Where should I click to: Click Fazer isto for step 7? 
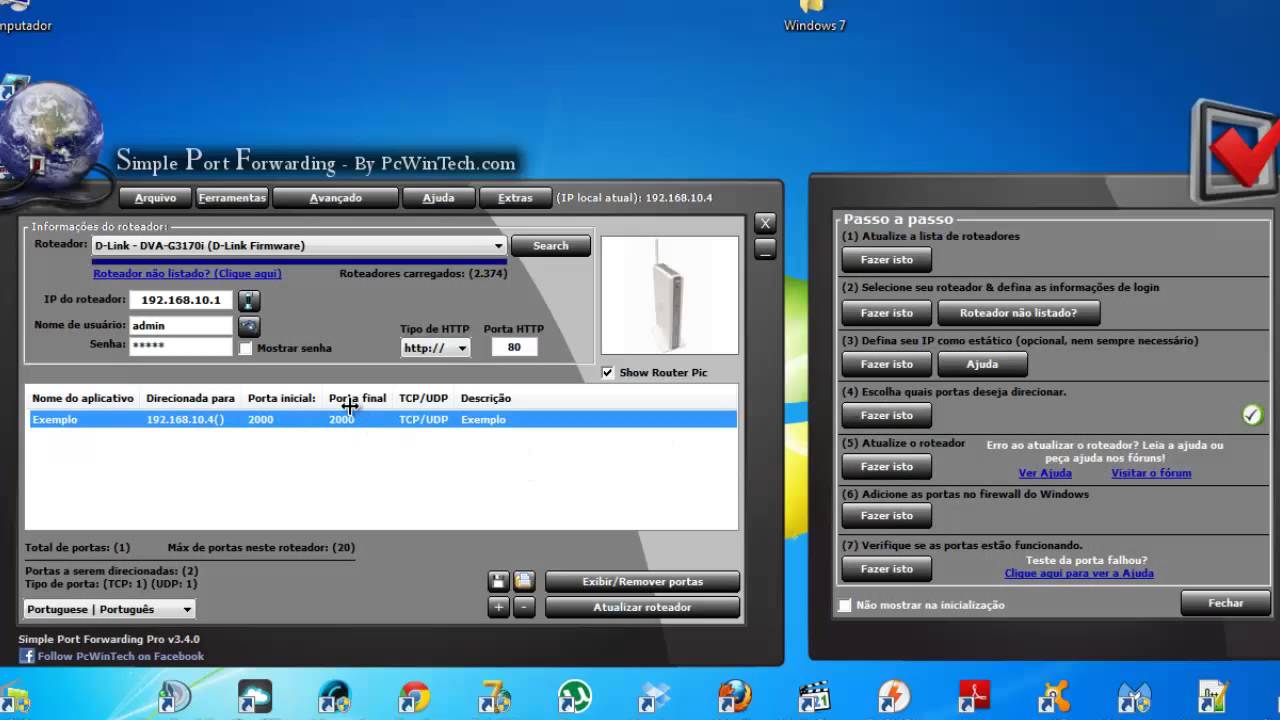887,569
